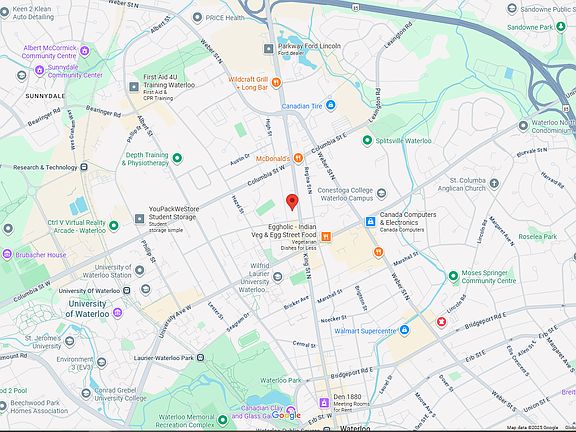Click the red location pin marker
This screenshot has height=432, width=576.
pyautogui.click(x=292, y=202)
